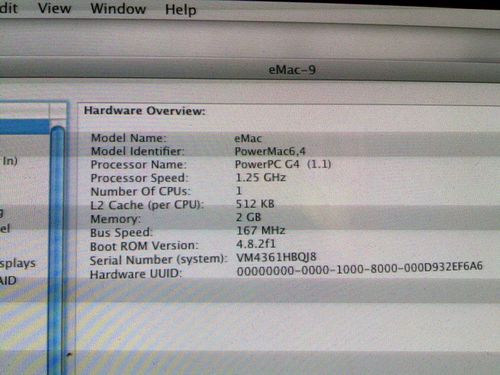Image resolution: width=500 pixels, height=375 pixels.
Task: Click the Hardware UUID value
Action: tap(359, 268)
